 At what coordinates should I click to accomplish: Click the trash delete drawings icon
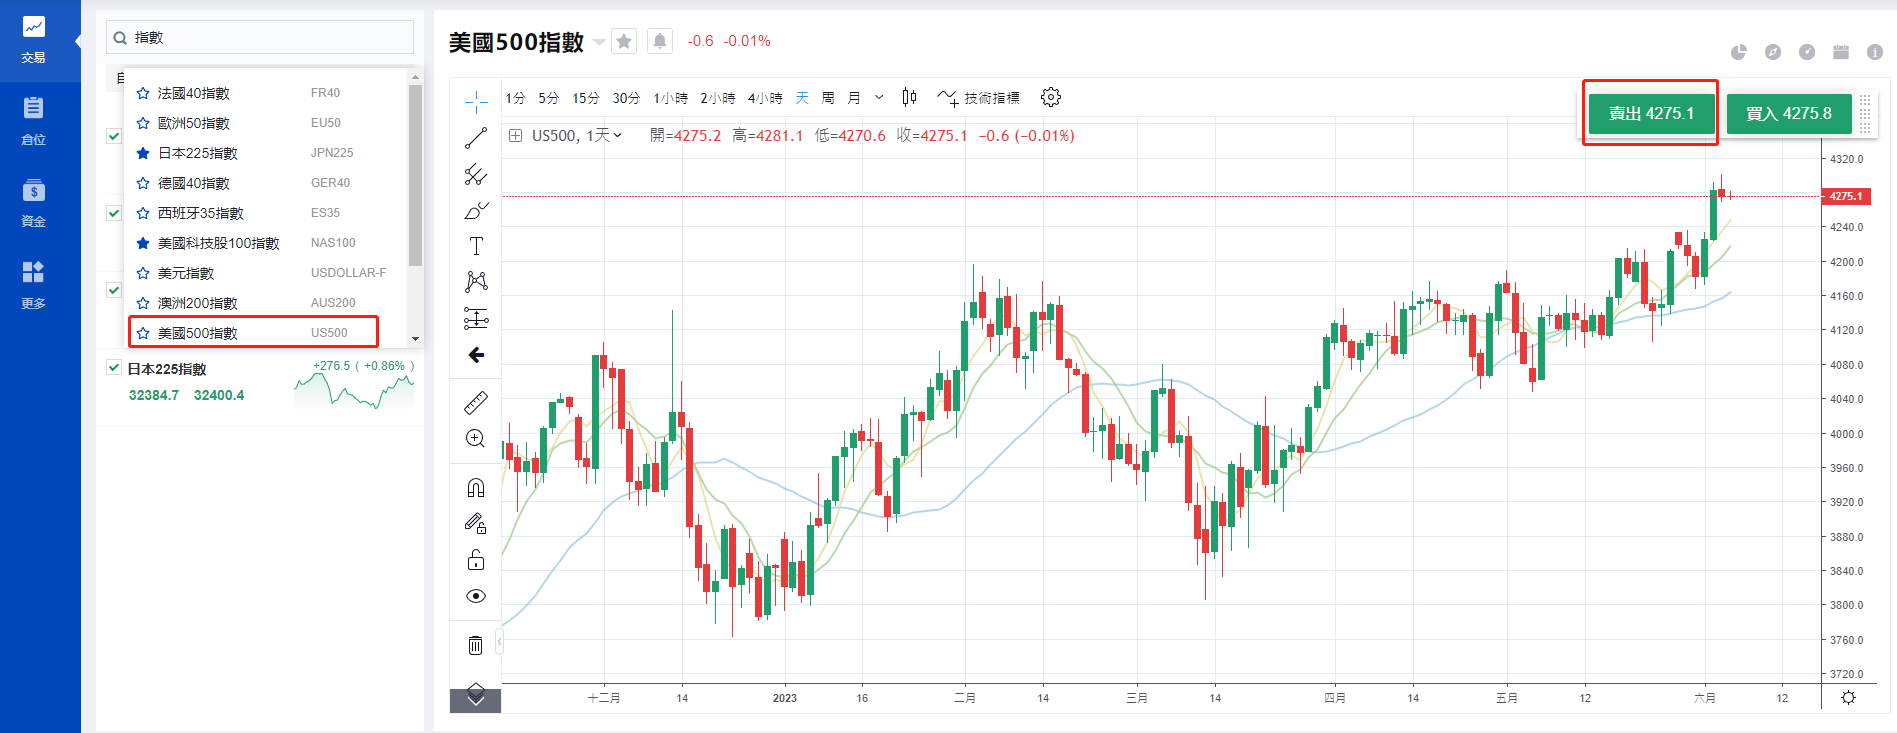pyautogui.click(x=476, y=645)
